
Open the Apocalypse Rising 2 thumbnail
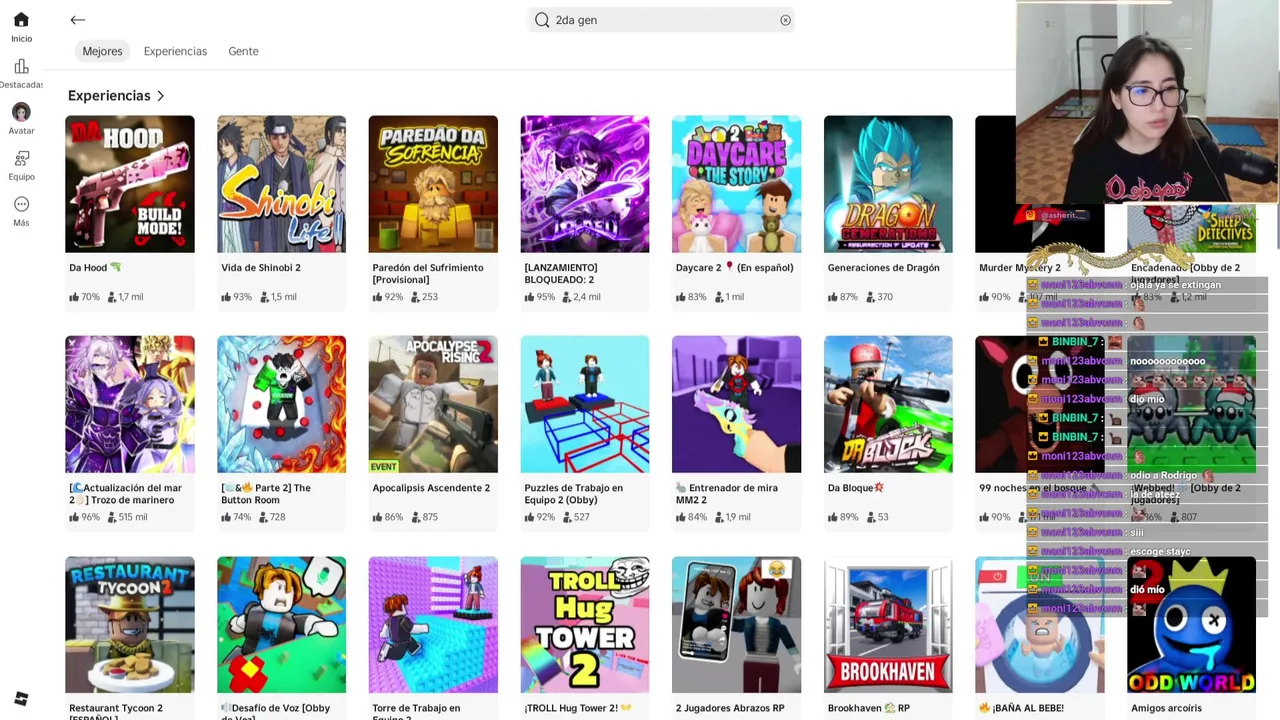coord(433,404)
